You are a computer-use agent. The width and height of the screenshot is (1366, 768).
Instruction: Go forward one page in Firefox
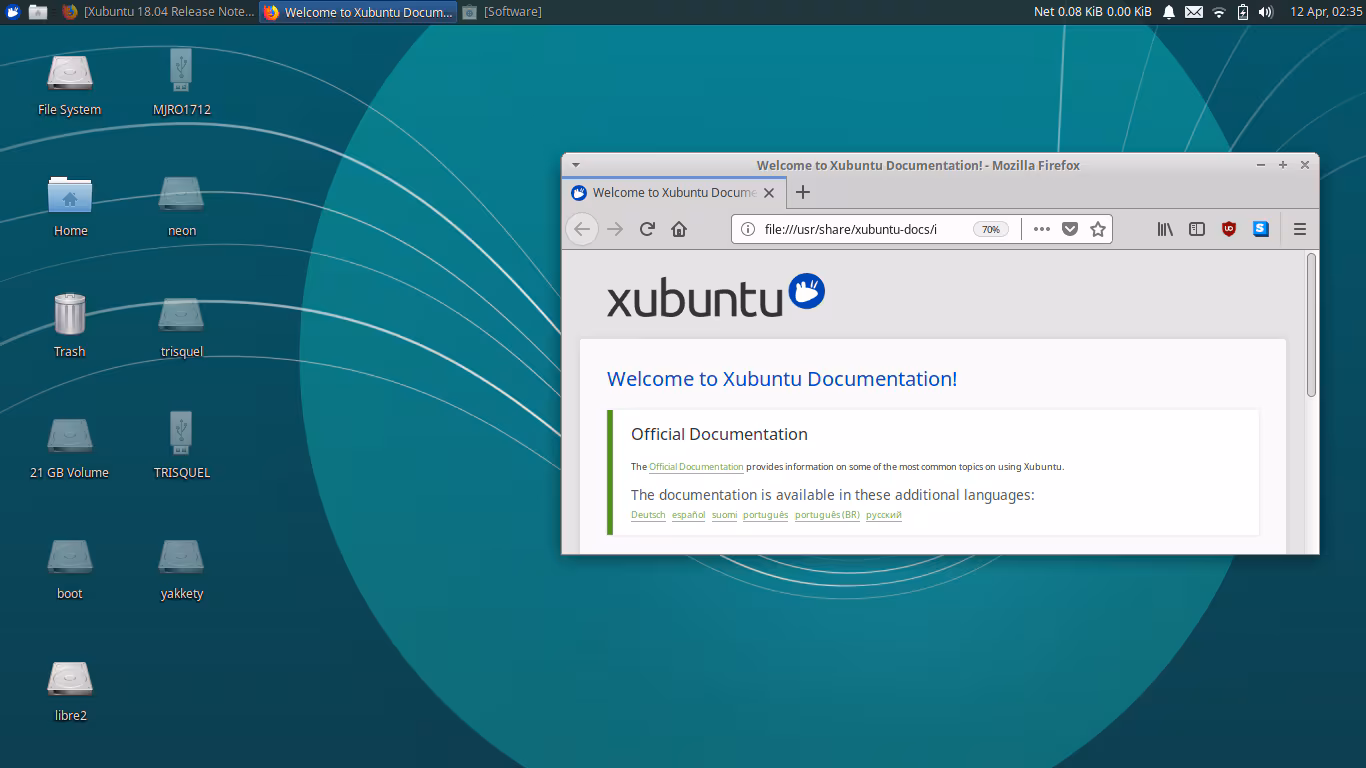click(615, 229)
